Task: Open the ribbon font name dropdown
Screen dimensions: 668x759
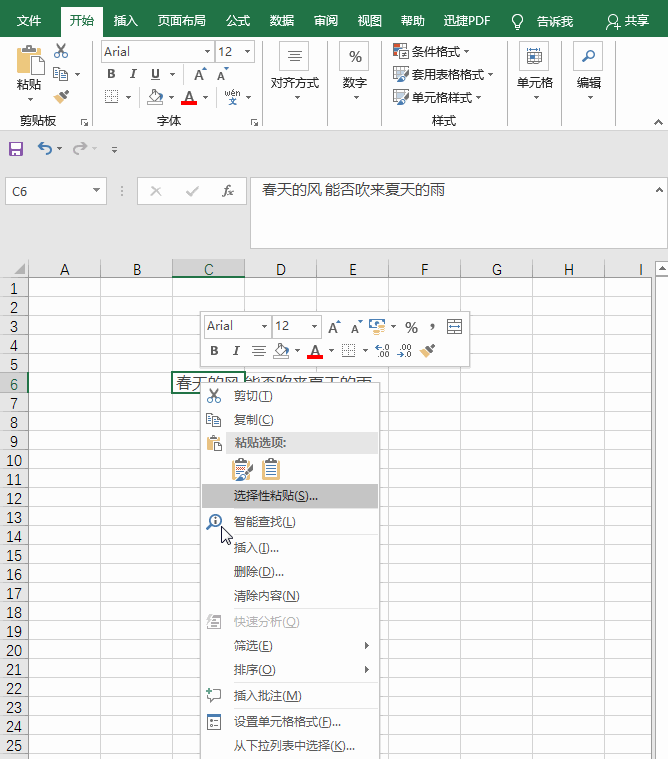Action: click(x=207, y=52)
